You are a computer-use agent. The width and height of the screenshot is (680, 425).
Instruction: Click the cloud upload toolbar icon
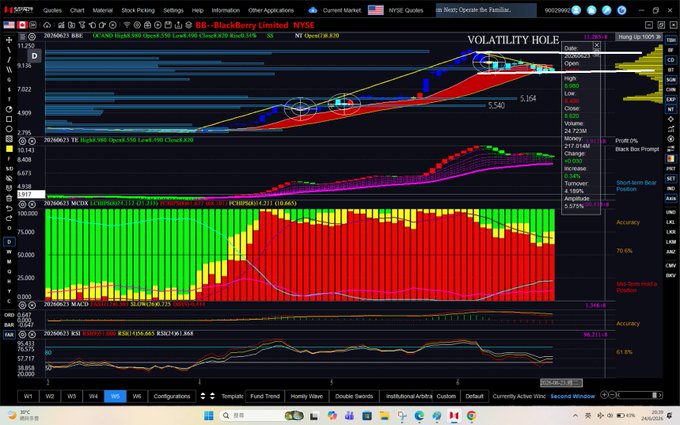[47, 25]
